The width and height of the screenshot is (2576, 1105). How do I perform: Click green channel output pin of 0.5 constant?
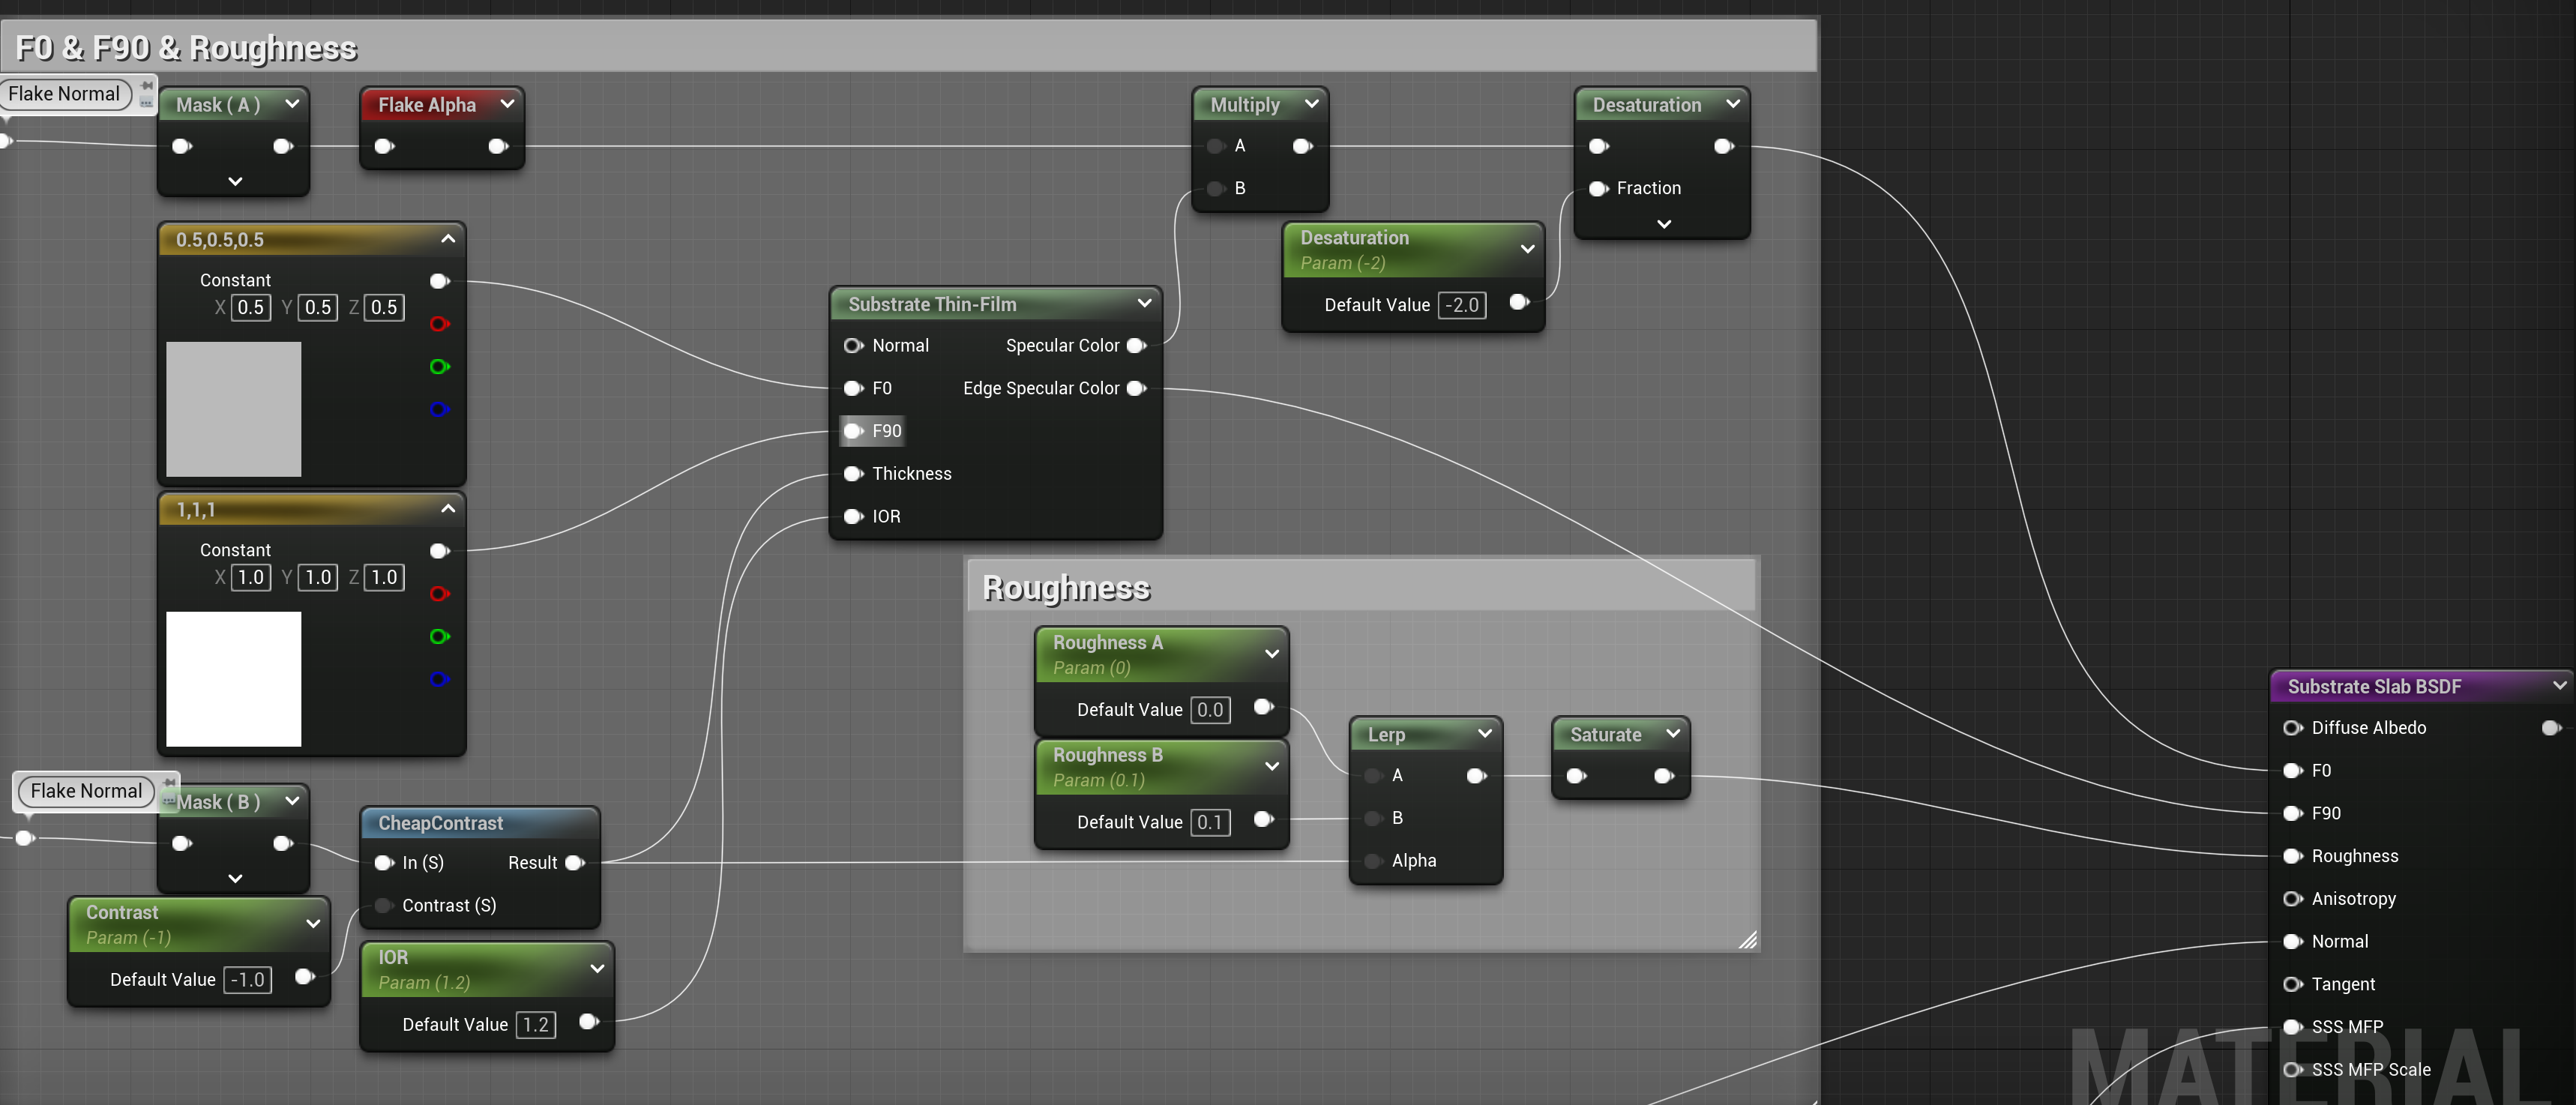(x=439, y=366)
